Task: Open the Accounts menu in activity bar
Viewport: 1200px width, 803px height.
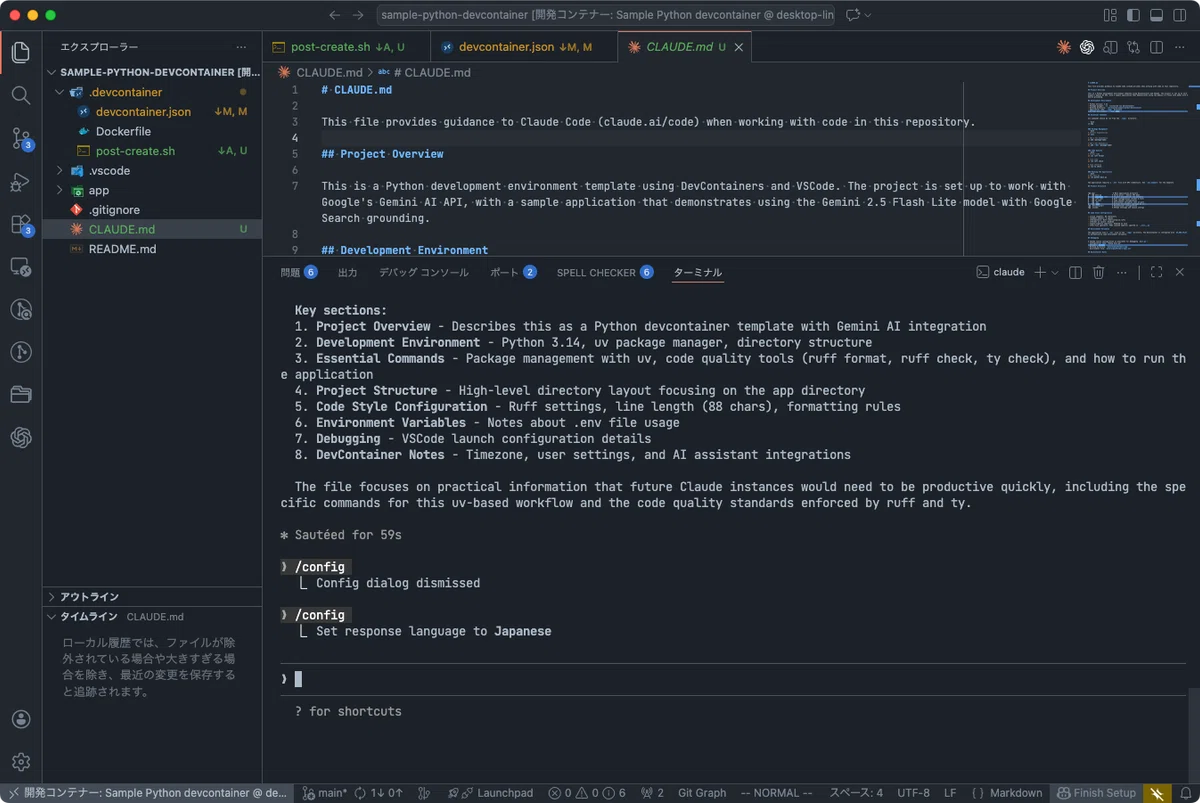Action: [21, 719]
